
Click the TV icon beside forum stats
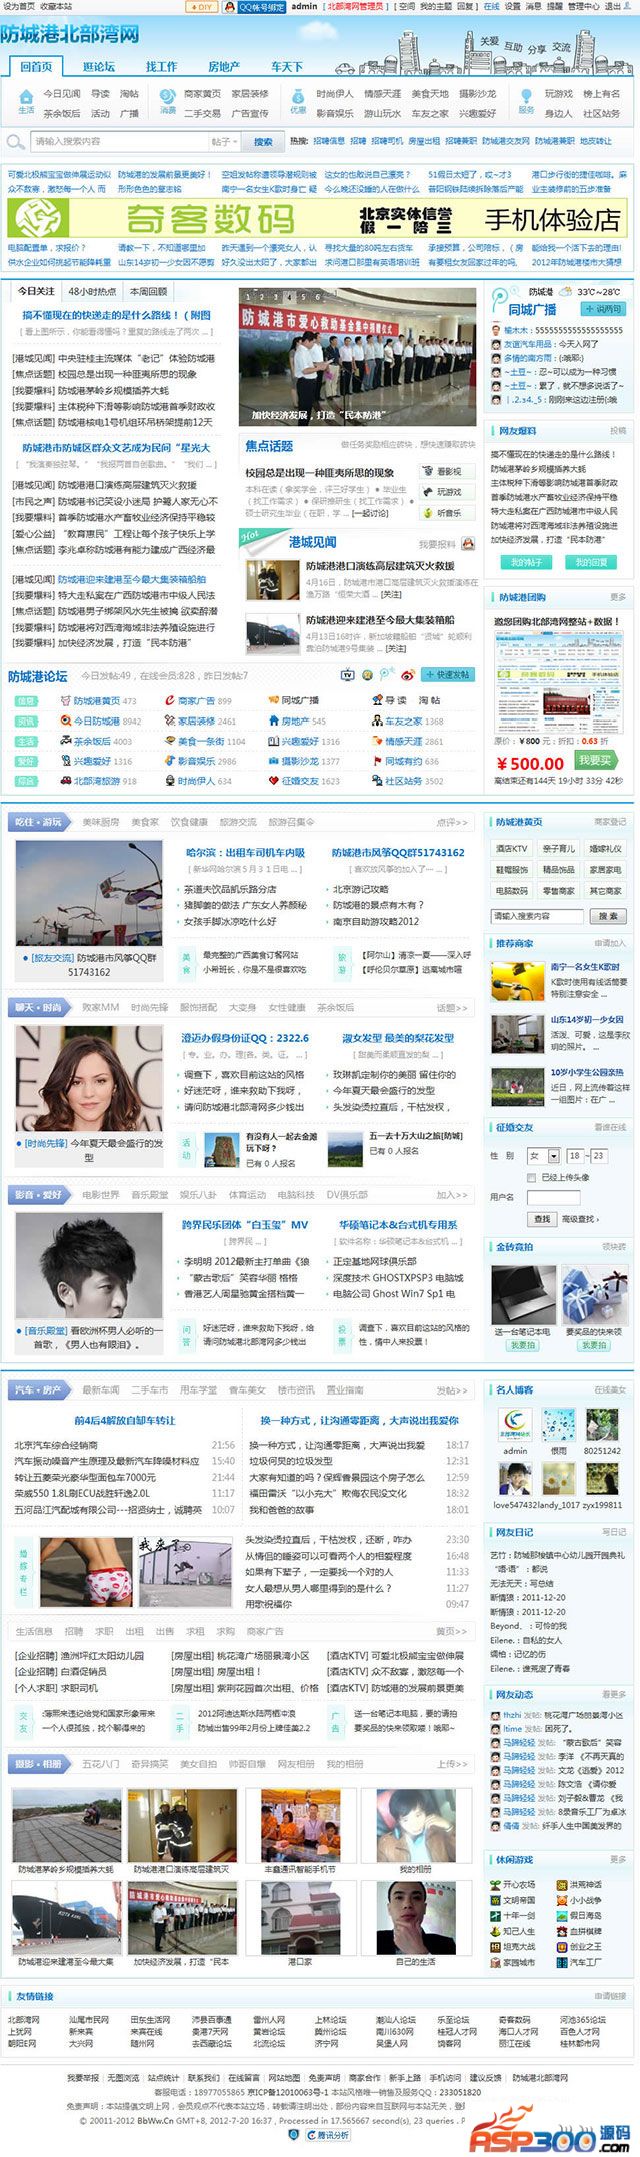click(x=349, y=675)
